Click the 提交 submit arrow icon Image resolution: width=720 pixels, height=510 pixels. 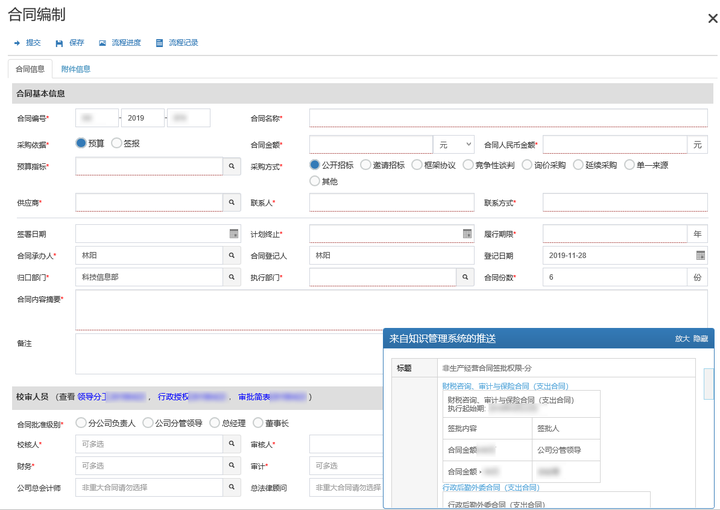17,43
